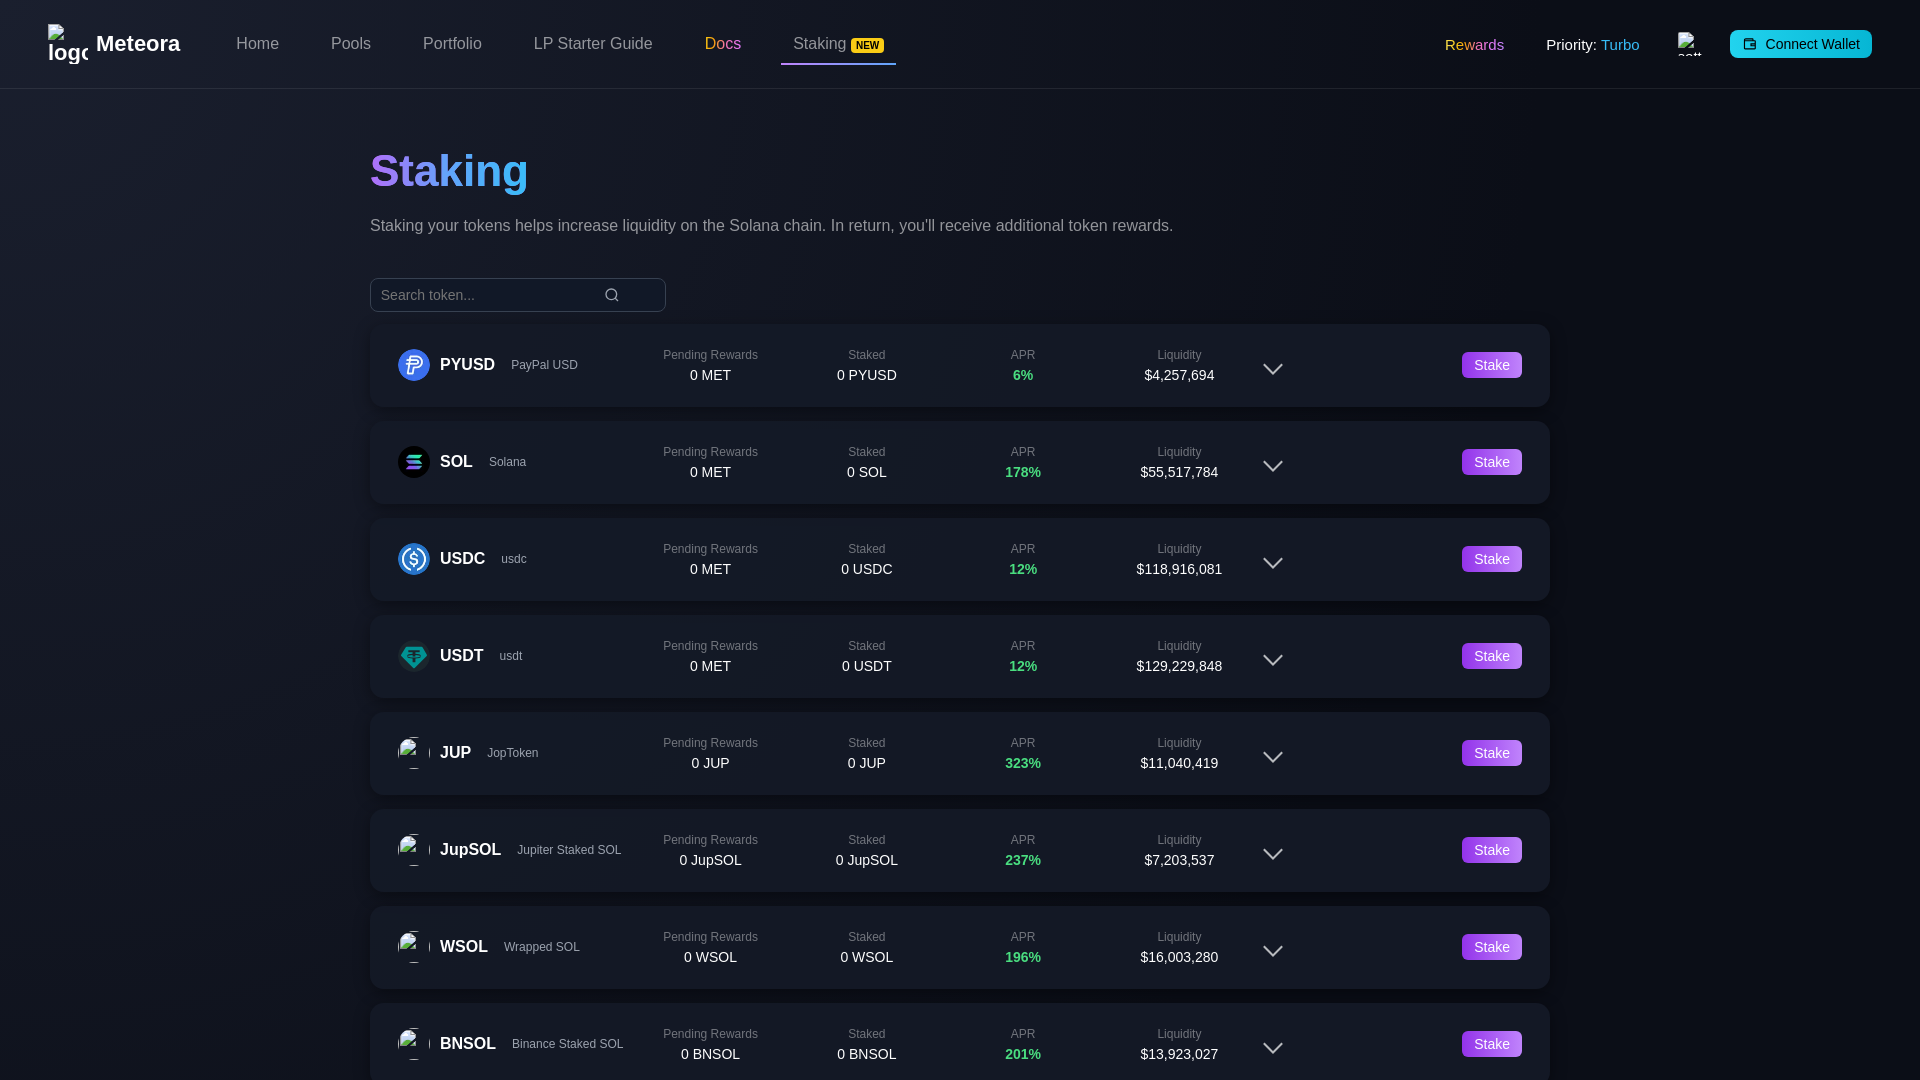Image resolution: width=1920 pixels, height=1080 pixels.
Task: Expand the WSOL row details
Action: point(1273,951)
